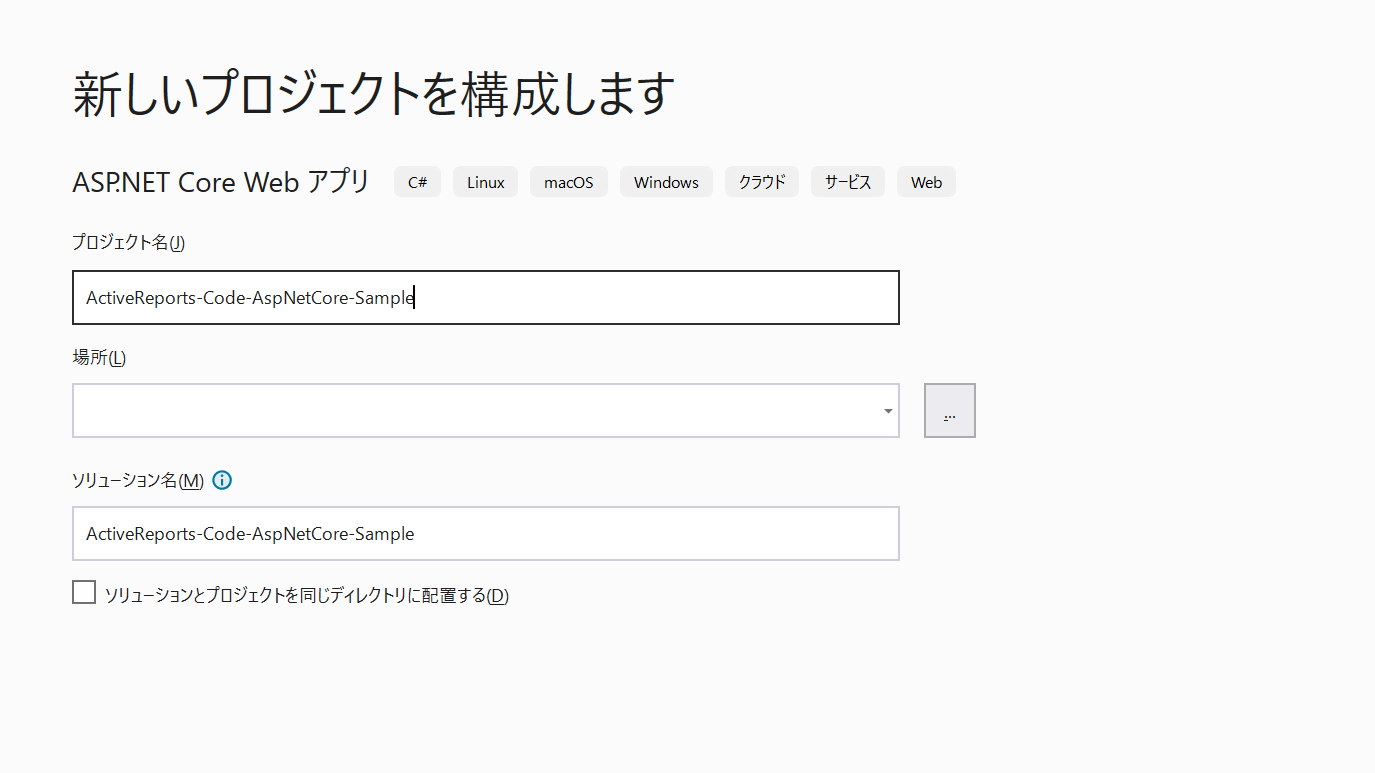Focus the solution name input field

pos(486,534)
